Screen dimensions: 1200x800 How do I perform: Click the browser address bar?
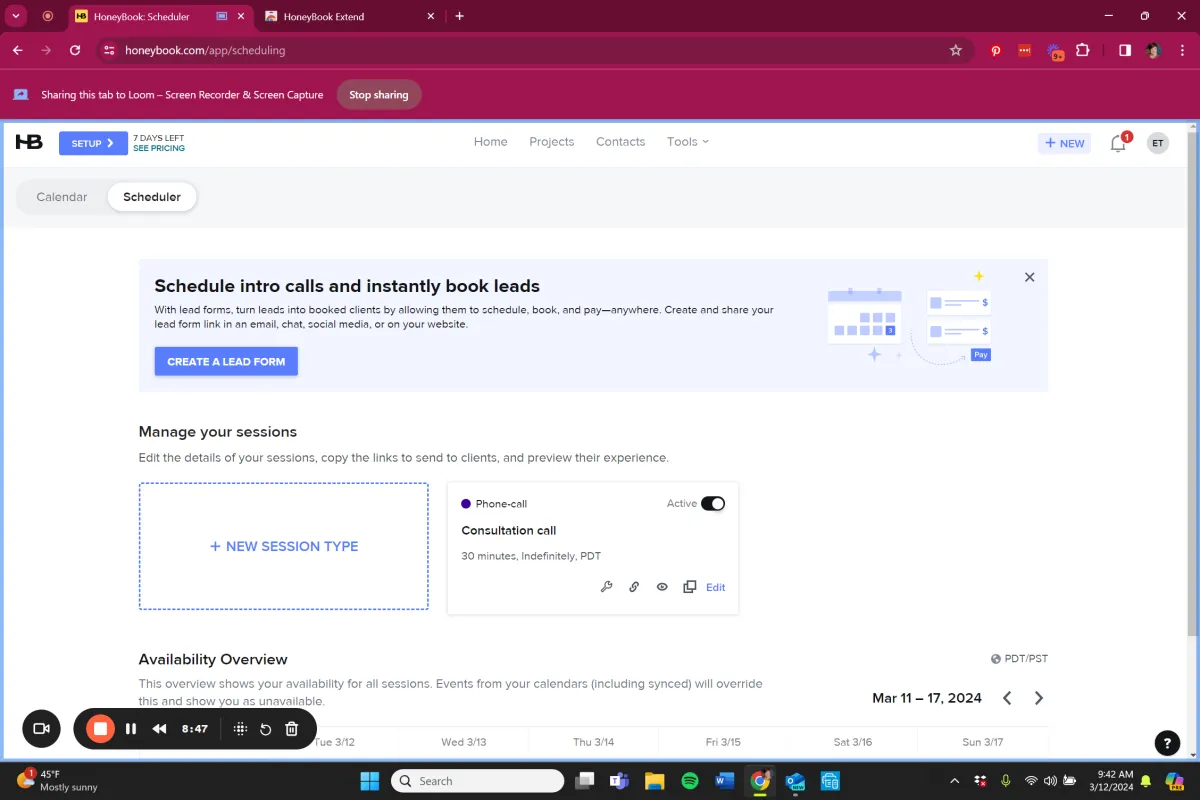[535, 50]
